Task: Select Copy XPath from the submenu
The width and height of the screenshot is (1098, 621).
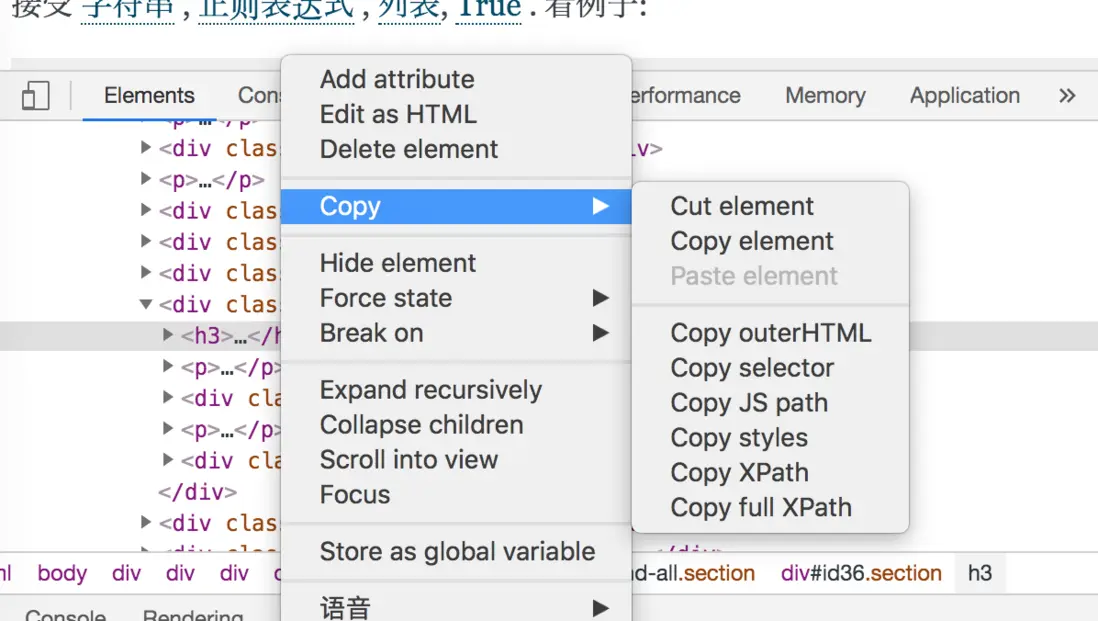Action: point(739,473)
